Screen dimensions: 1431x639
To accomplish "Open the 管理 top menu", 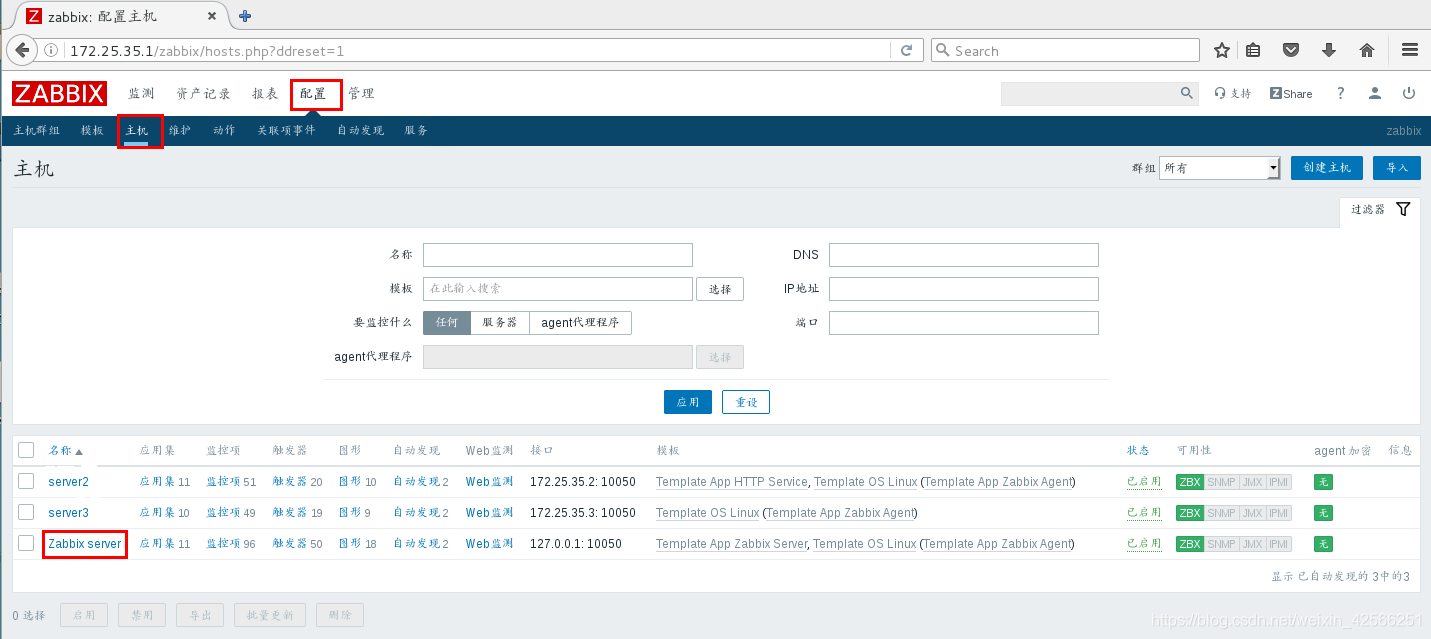I will click(x=361, y=93).
